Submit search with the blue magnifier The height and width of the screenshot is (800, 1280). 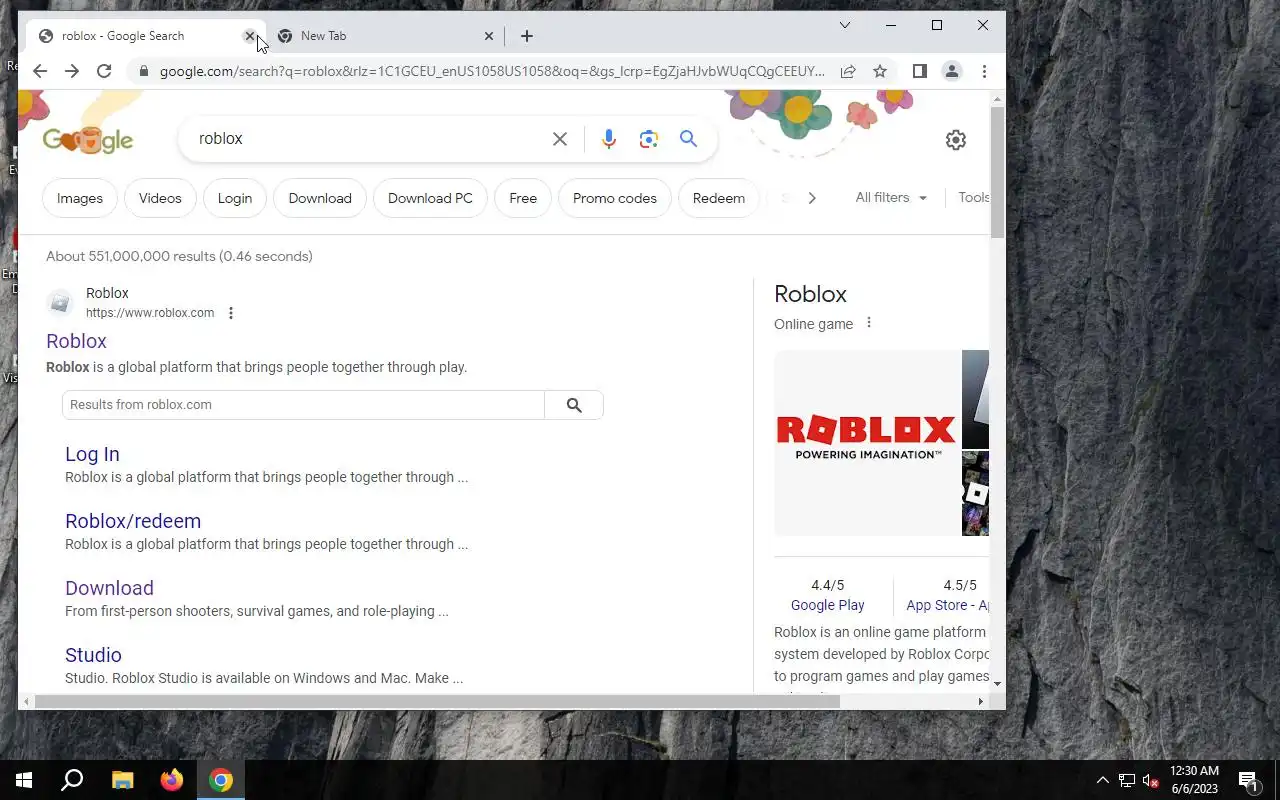(689, 139)
